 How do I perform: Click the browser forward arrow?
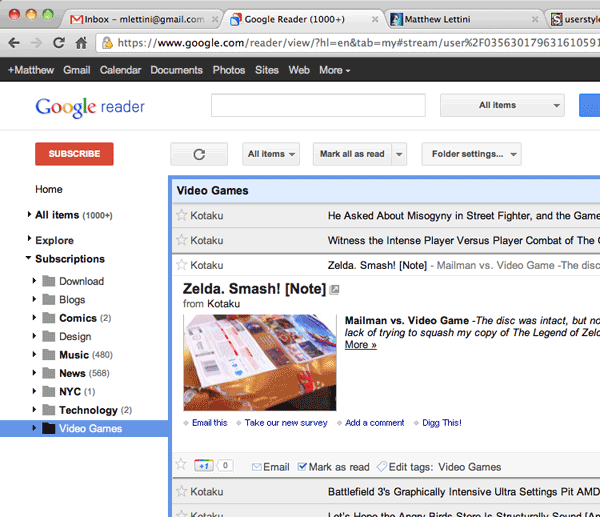tap(36, 42)
